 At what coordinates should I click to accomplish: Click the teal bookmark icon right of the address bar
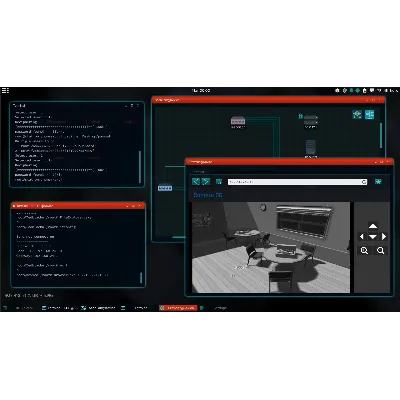click(x=378, y=182)
